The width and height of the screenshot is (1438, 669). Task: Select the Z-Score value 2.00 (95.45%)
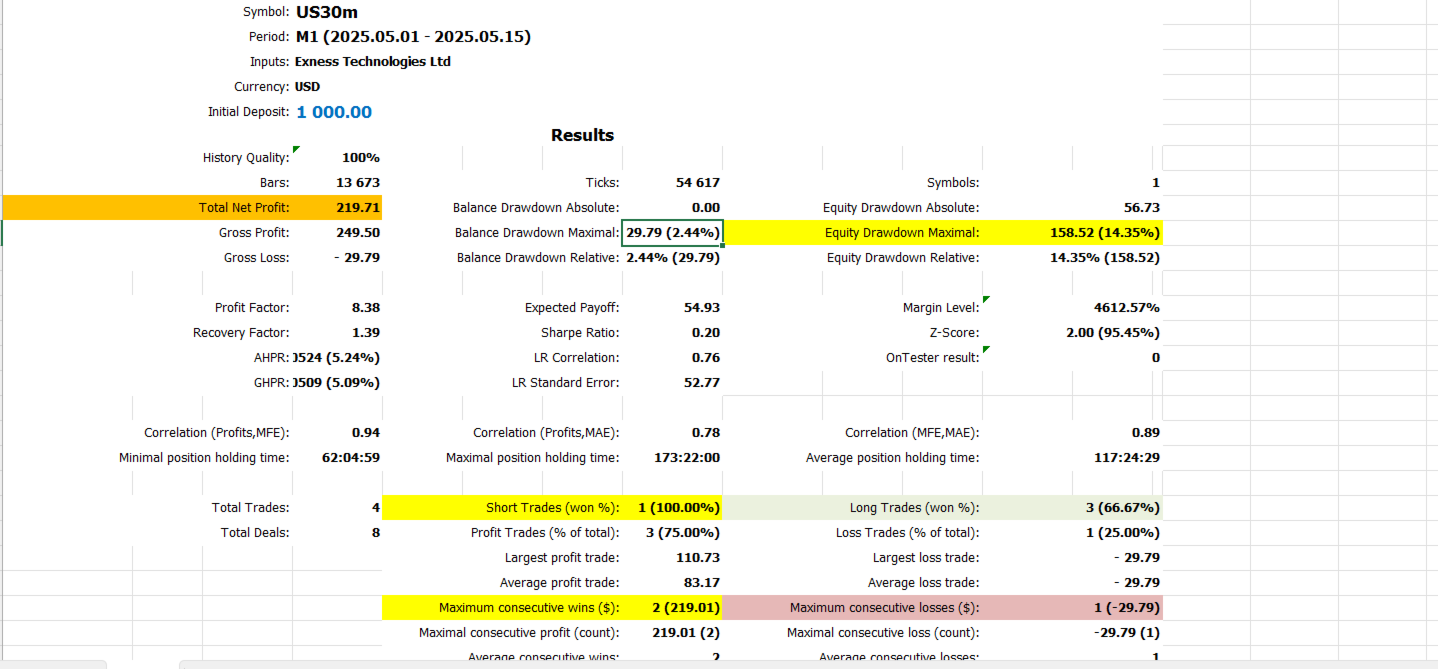1113,333
